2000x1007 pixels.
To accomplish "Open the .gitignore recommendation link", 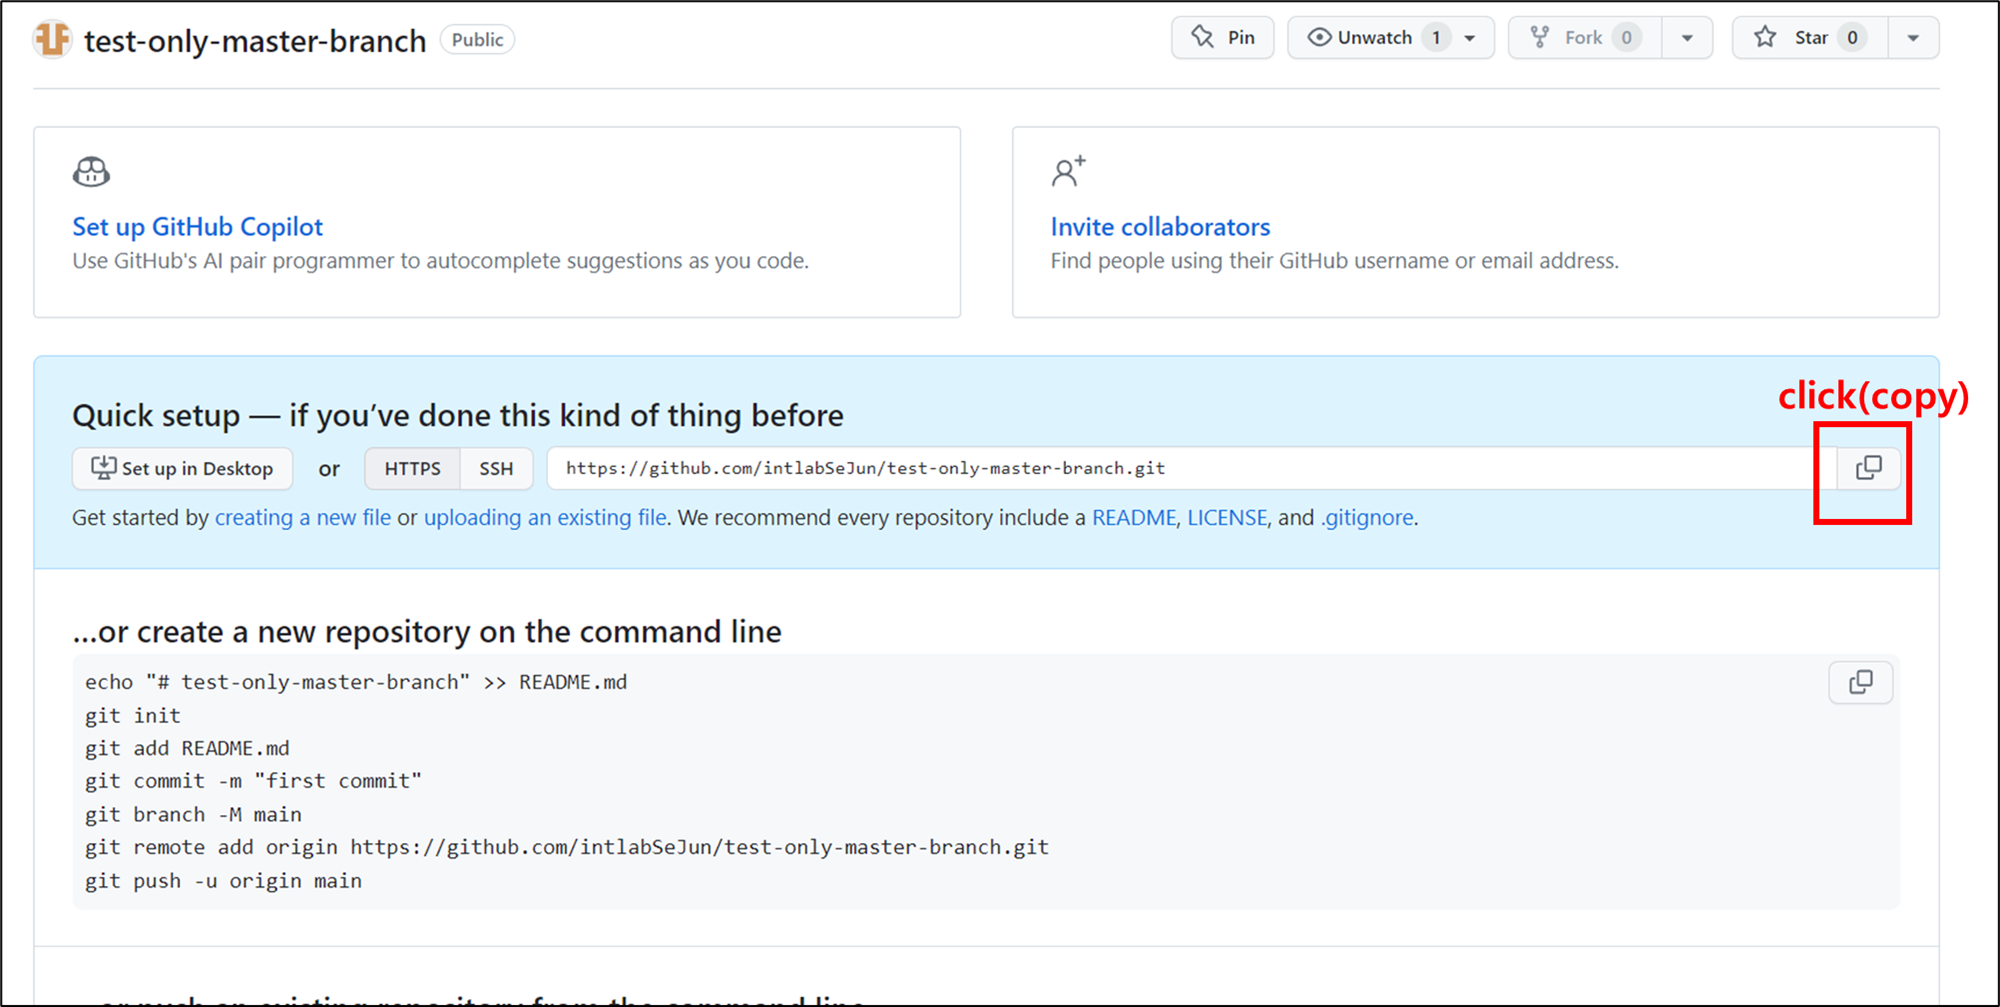I will [x=1367, y=518].
